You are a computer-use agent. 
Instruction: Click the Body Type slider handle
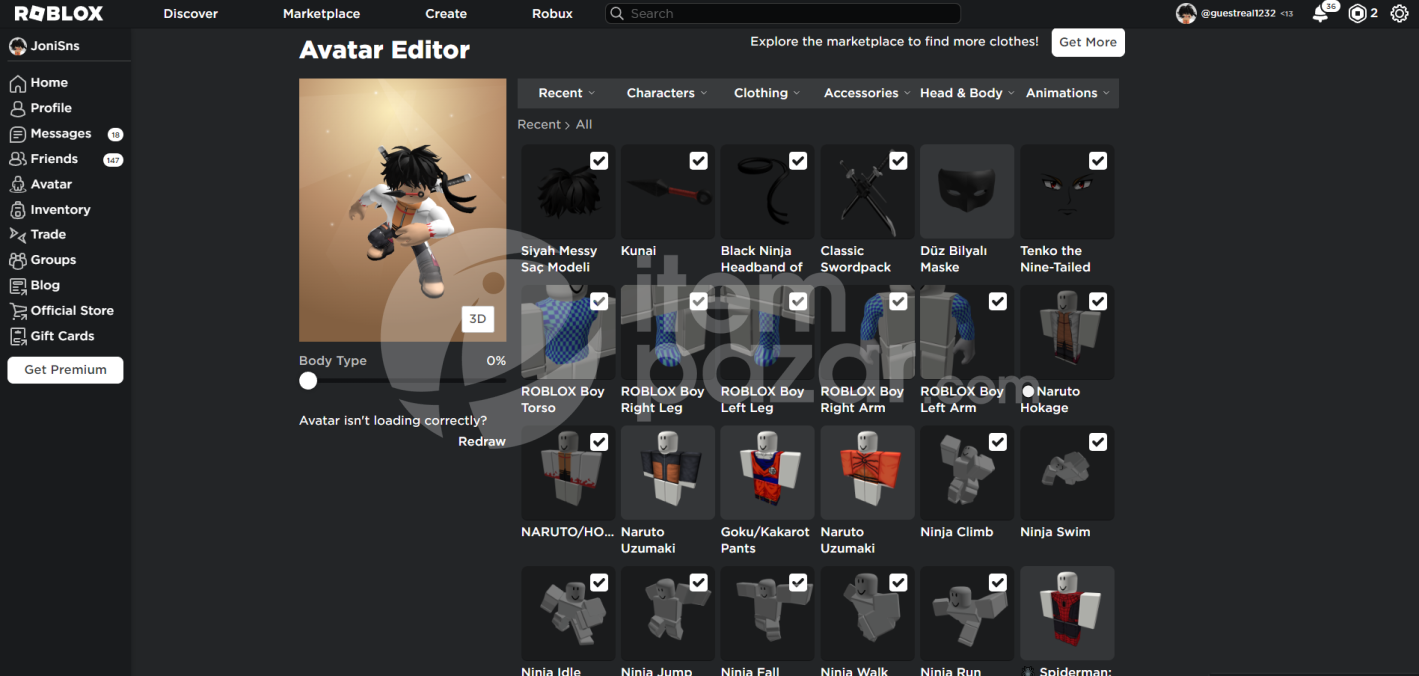308,381
